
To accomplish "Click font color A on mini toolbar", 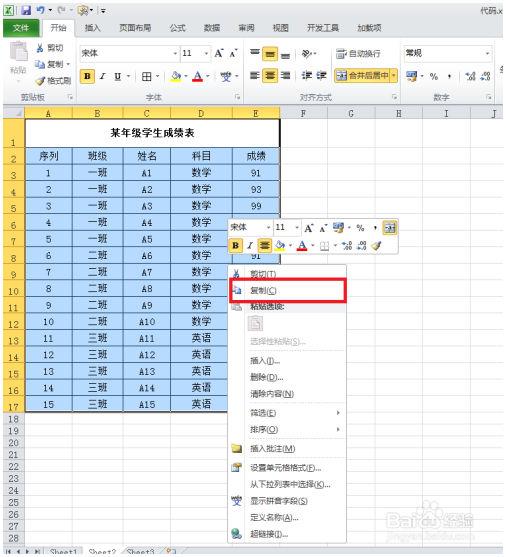I will tap(302, 245).
